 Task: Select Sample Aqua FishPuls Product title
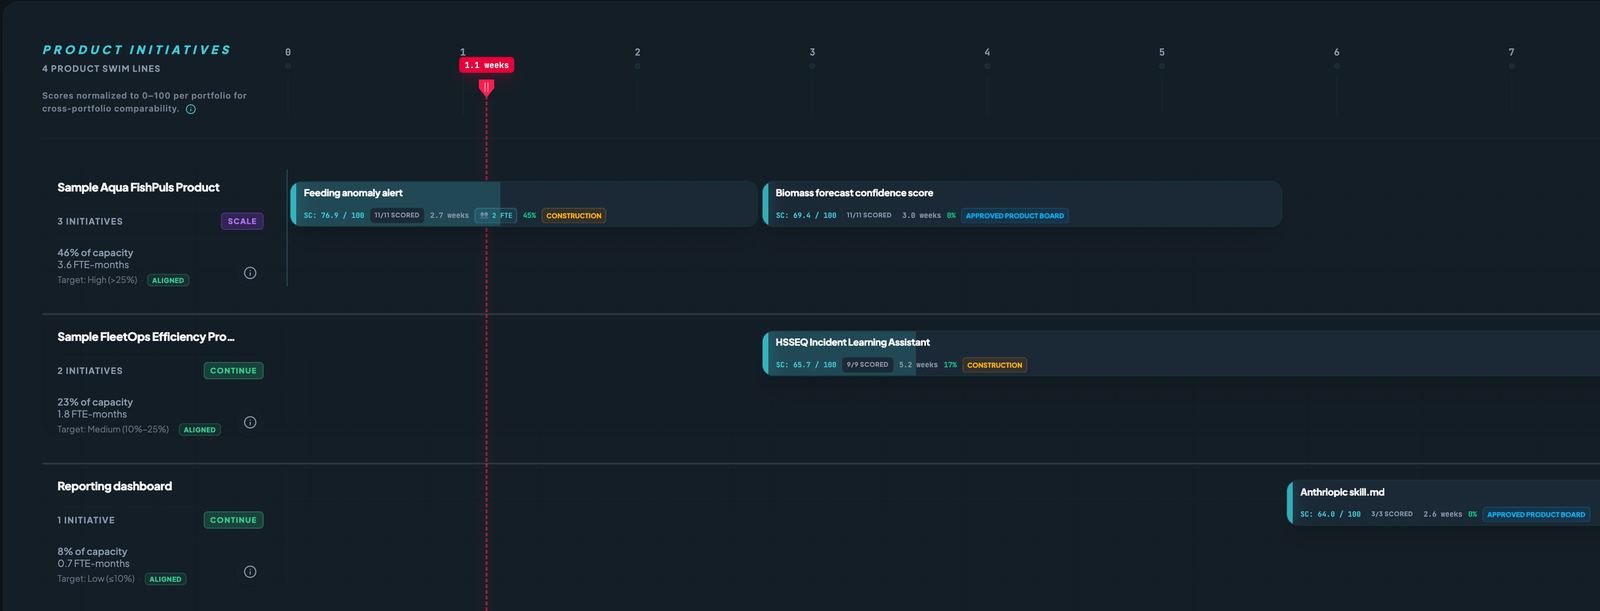click(138, 187)
